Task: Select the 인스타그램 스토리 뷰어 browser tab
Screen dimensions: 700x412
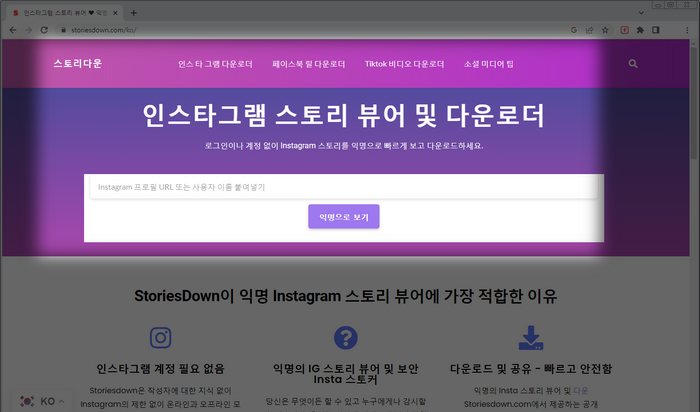Action: [x=65, y=13]
